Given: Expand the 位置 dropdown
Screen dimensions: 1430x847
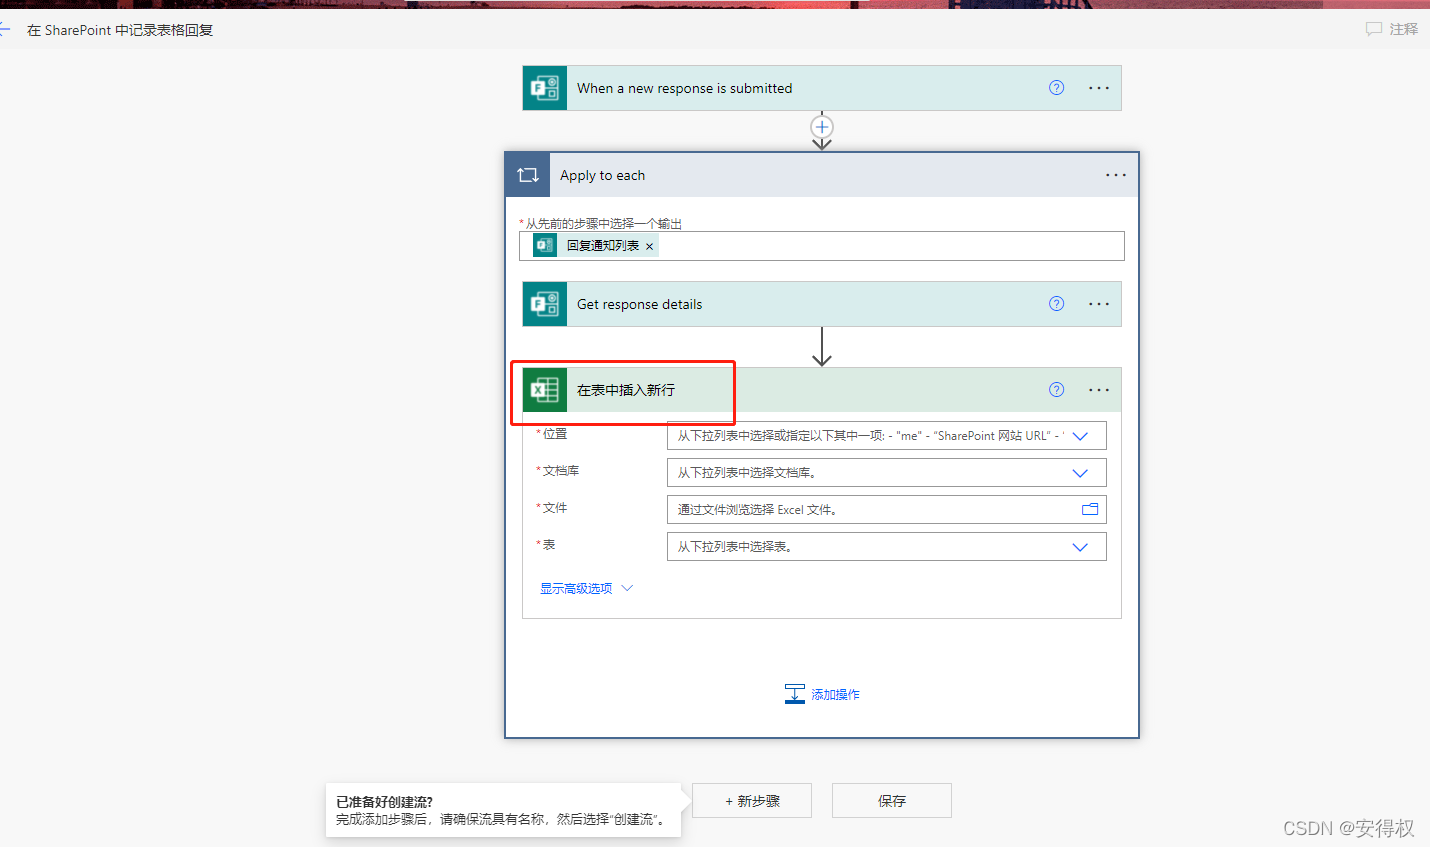Looking at the screenshot, I should coord(1080,436).
